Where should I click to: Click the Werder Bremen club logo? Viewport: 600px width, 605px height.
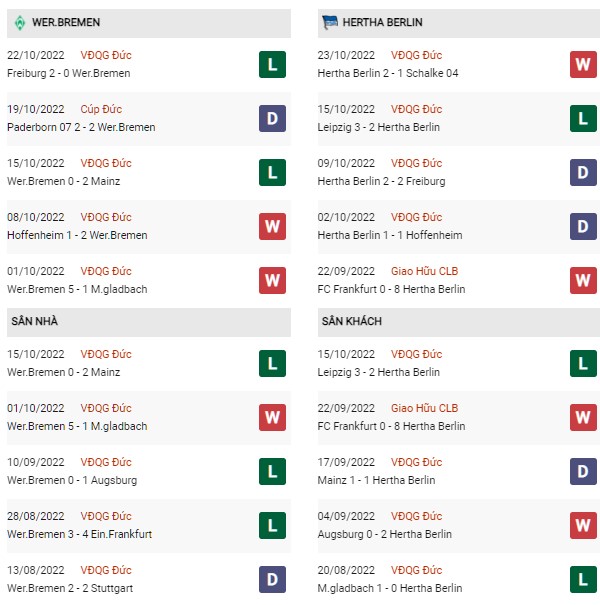(x=20, y=23)
